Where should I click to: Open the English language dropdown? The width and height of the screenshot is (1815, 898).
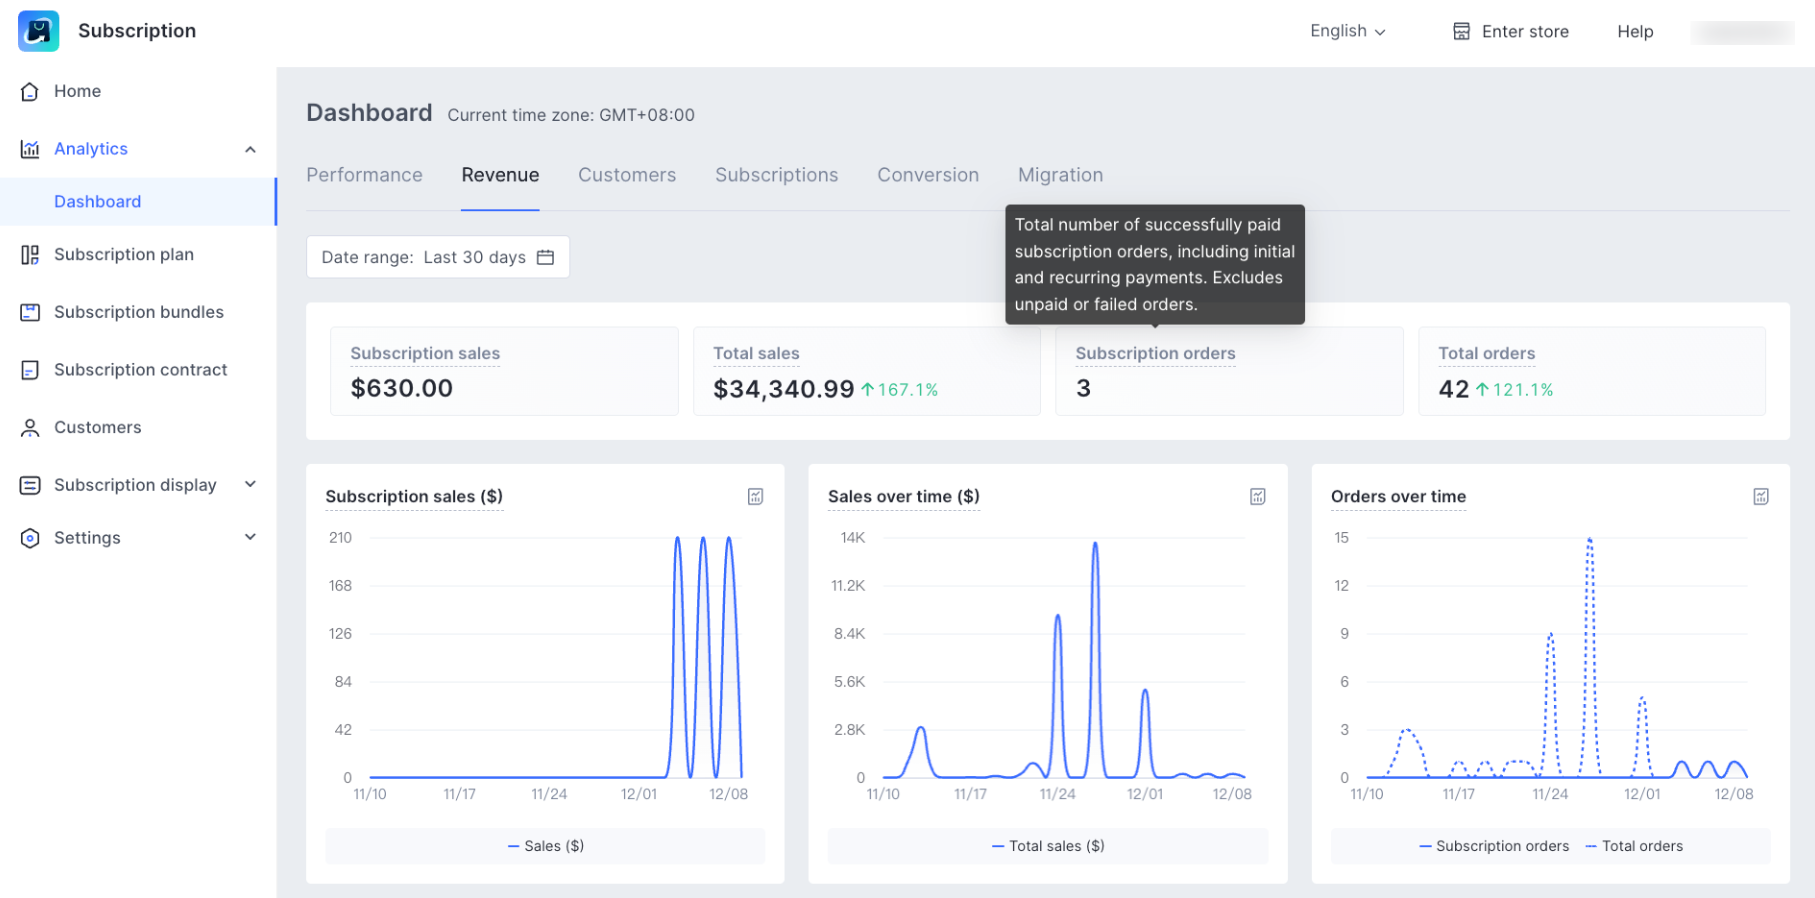[1347, 31]
